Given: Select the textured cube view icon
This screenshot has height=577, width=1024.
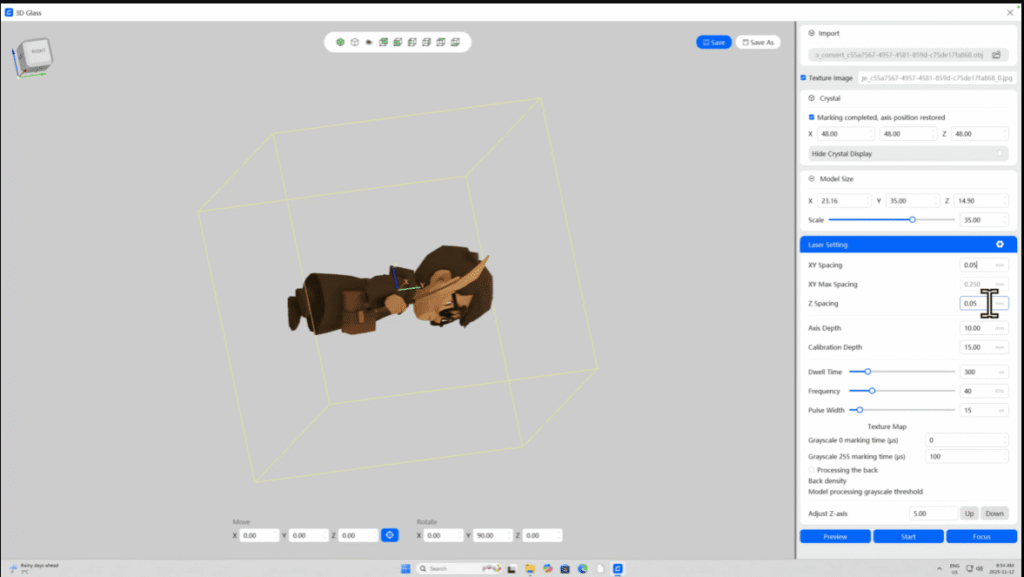Looking at the screenshot, I should 341,42.
